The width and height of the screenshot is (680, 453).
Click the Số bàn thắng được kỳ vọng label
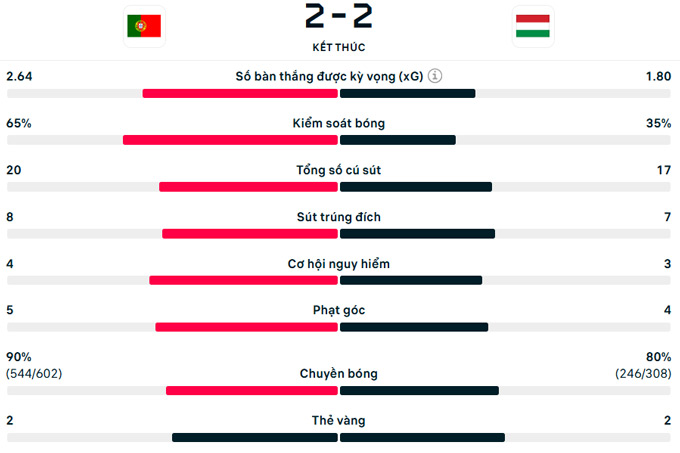tap(329, 76)
